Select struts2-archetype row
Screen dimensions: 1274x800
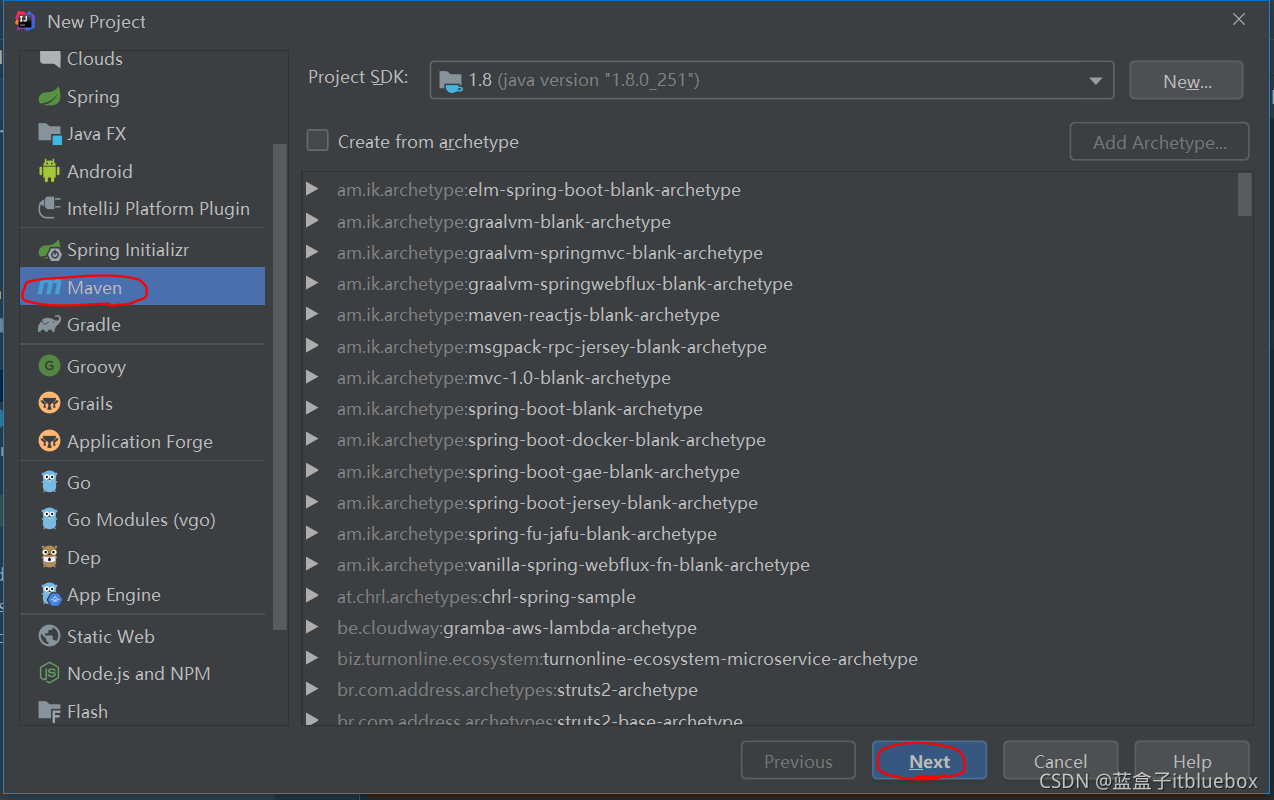770,689
